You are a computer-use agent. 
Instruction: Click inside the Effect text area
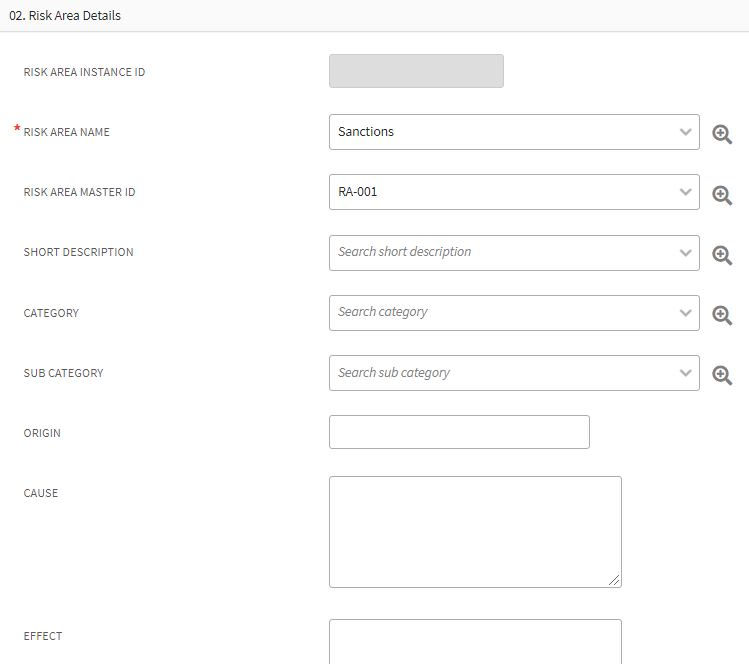tap(475, 642)
